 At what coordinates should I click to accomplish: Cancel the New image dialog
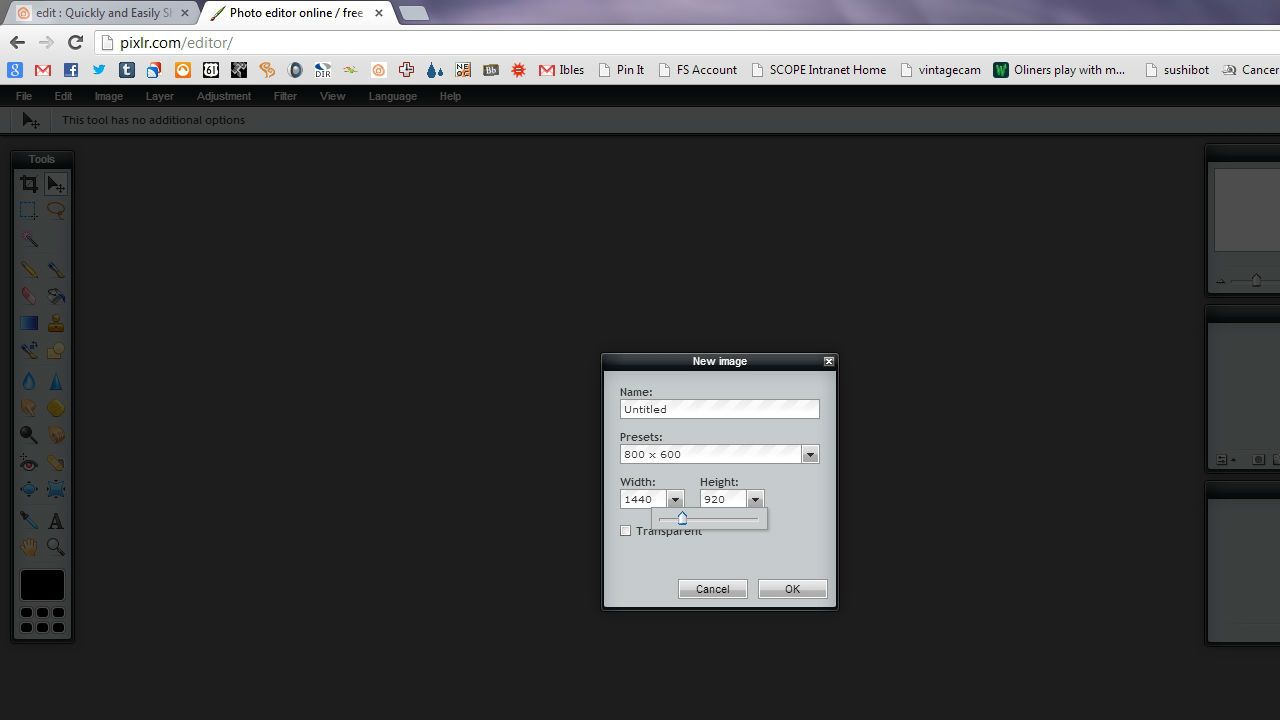pyautogui.click(x=712, y=589)
